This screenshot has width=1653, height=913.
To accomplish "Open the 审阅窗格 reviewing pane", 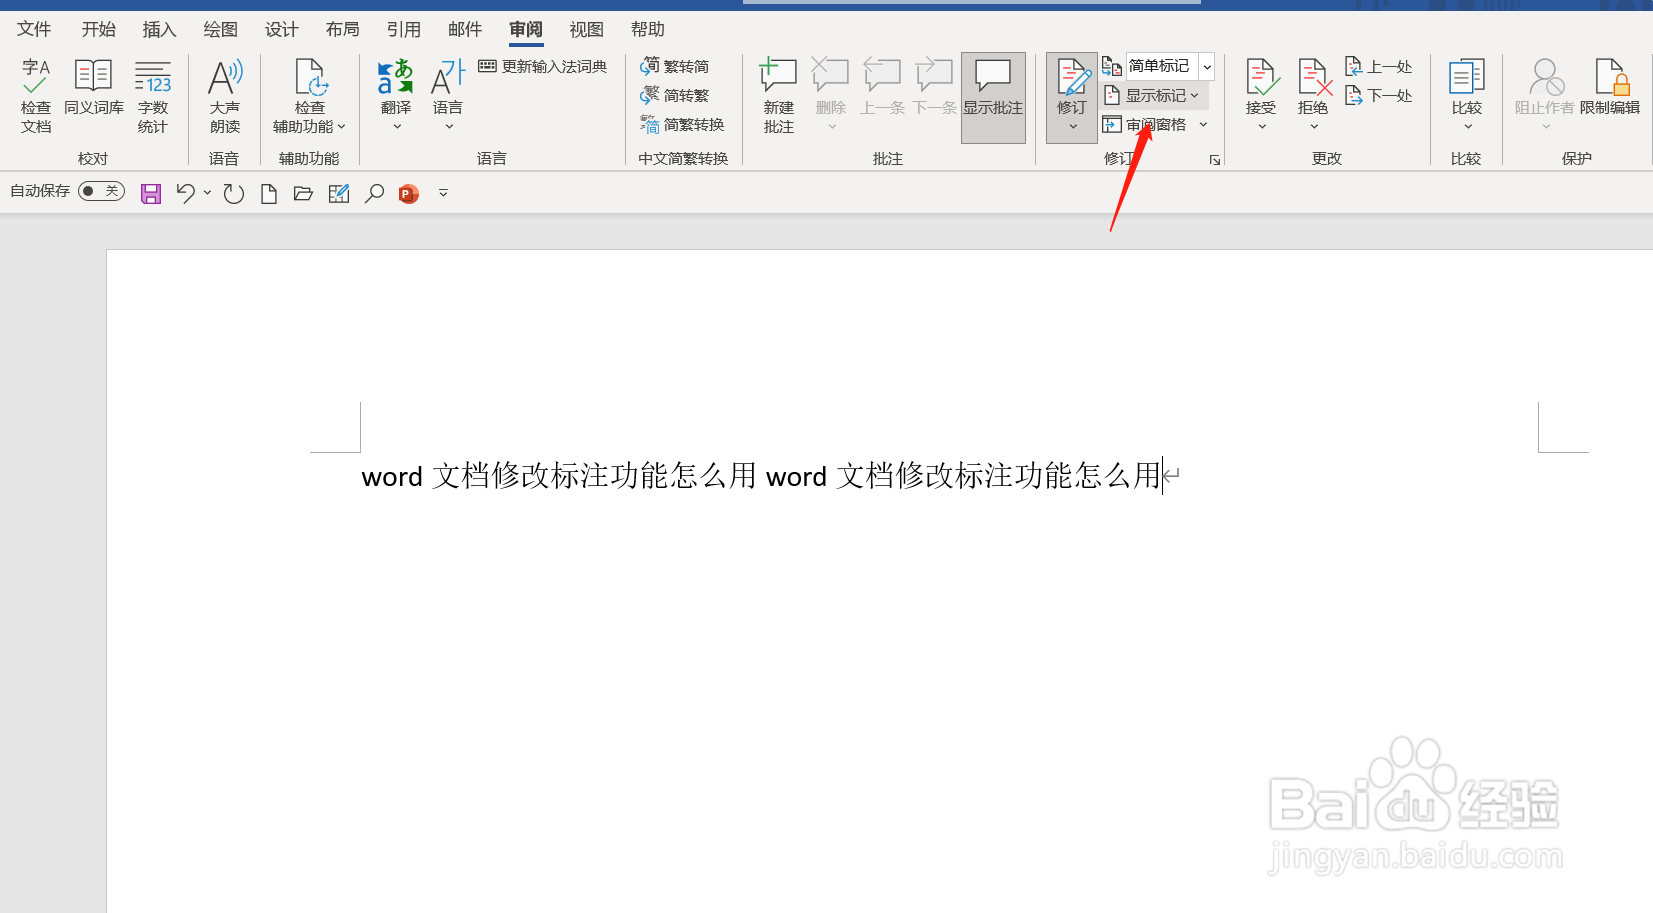I will click(1145, 125).
